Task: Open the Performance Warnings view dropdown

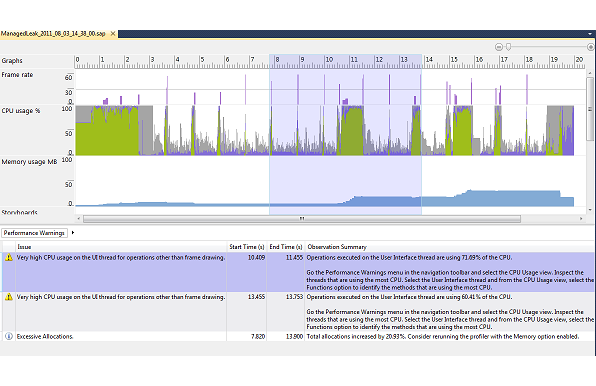Action: pyautogui.click(x=34, y=233)
